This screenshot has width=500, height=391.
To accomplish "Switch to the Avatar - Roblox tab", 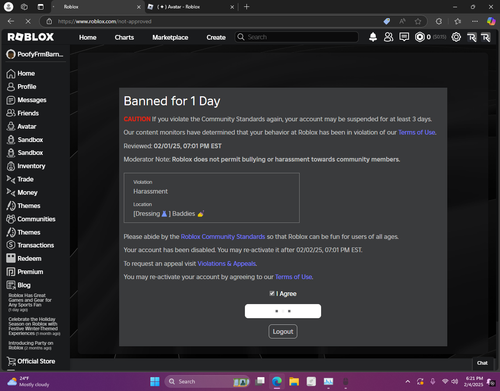I will click(191, 7).
